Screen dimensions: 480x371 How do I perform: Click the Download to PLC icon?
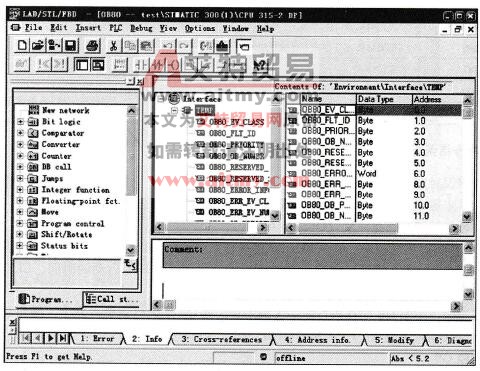[222, 45]
